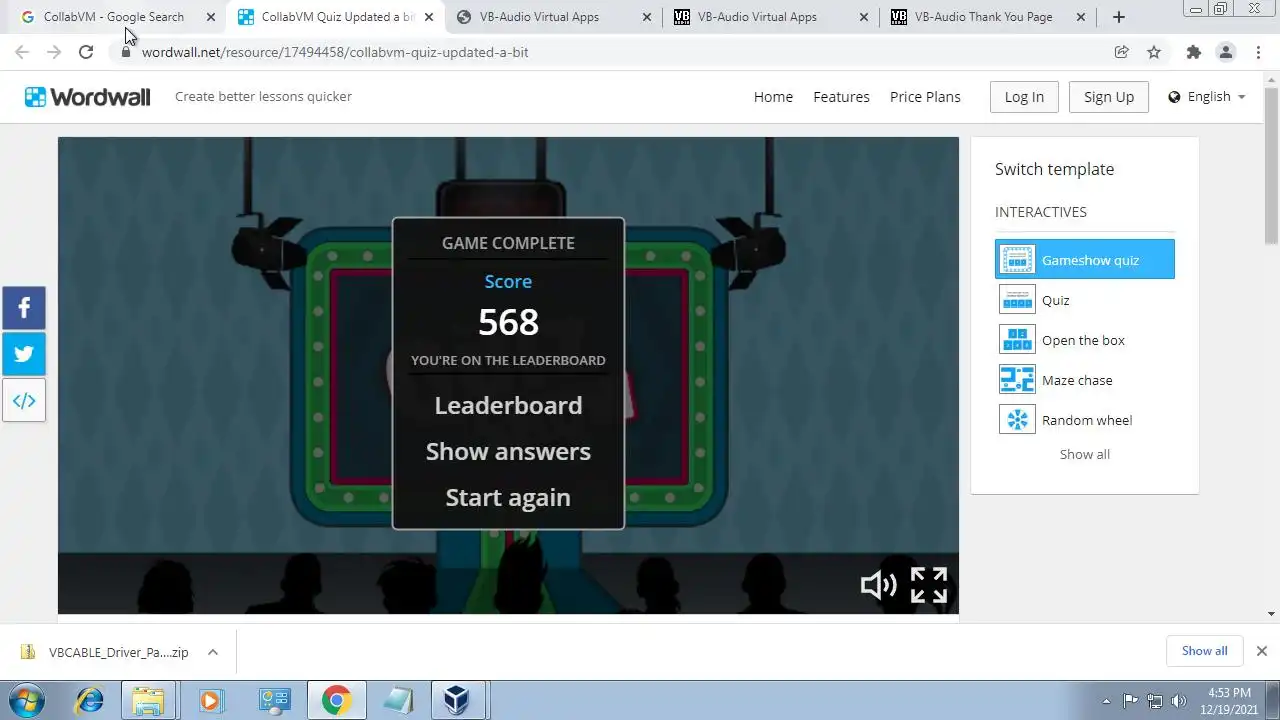Click the Sign Up button
This screenshot has width=1280, height=720.
click(x=1109, y=97)
